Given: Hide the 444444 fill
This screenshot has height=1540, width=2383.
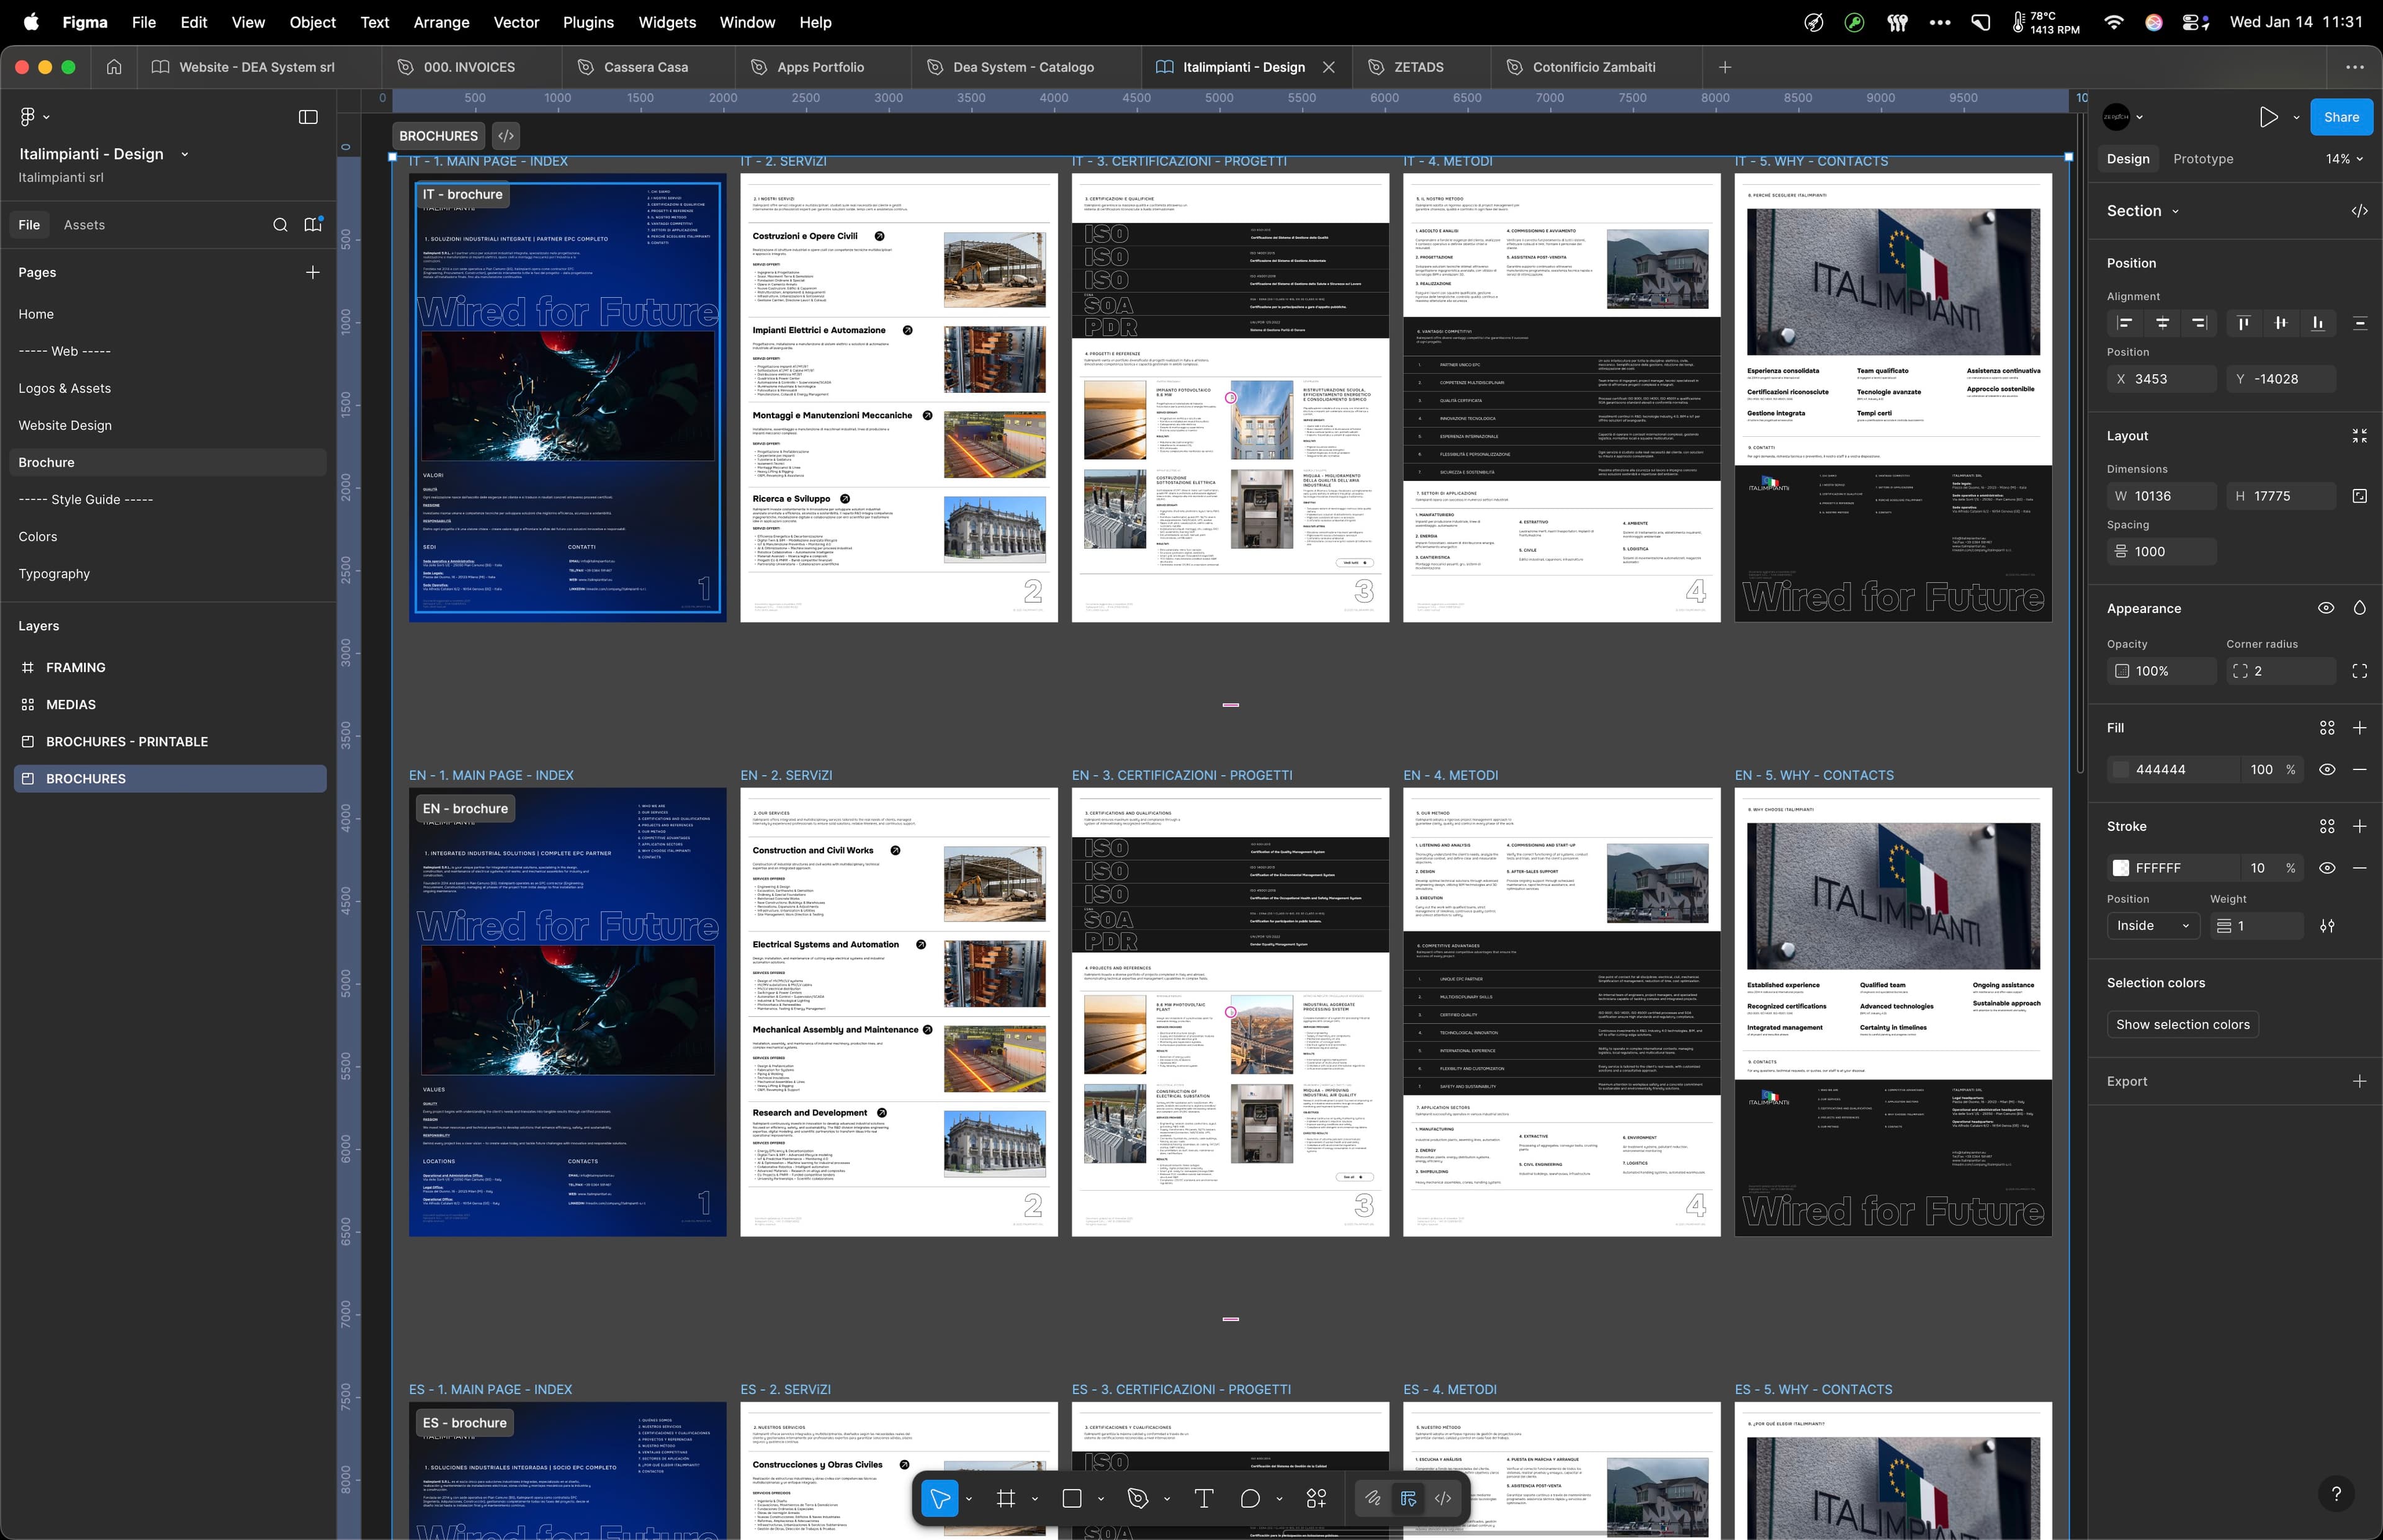Looking at the screenshot, I should tap(2327, 769).
